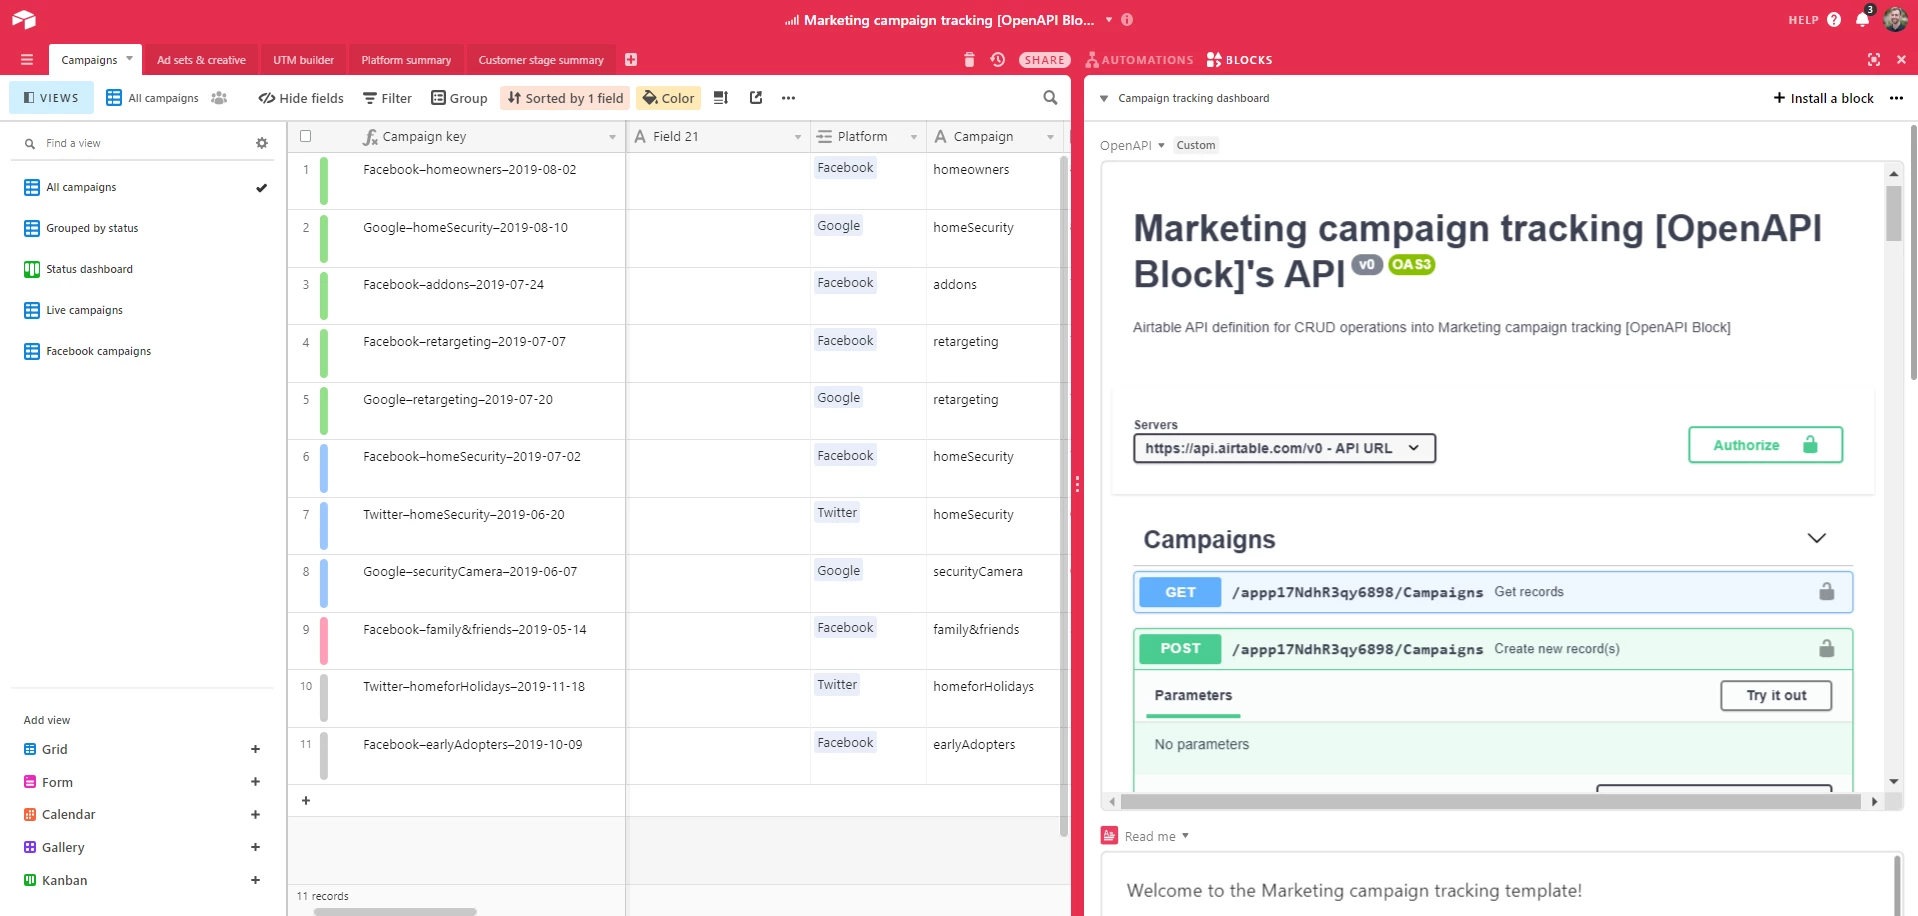The height and width of the screenshot is (916, 1918).
Task: Expand the GET Campaigns endpoint row
Action: [1493, 591]
